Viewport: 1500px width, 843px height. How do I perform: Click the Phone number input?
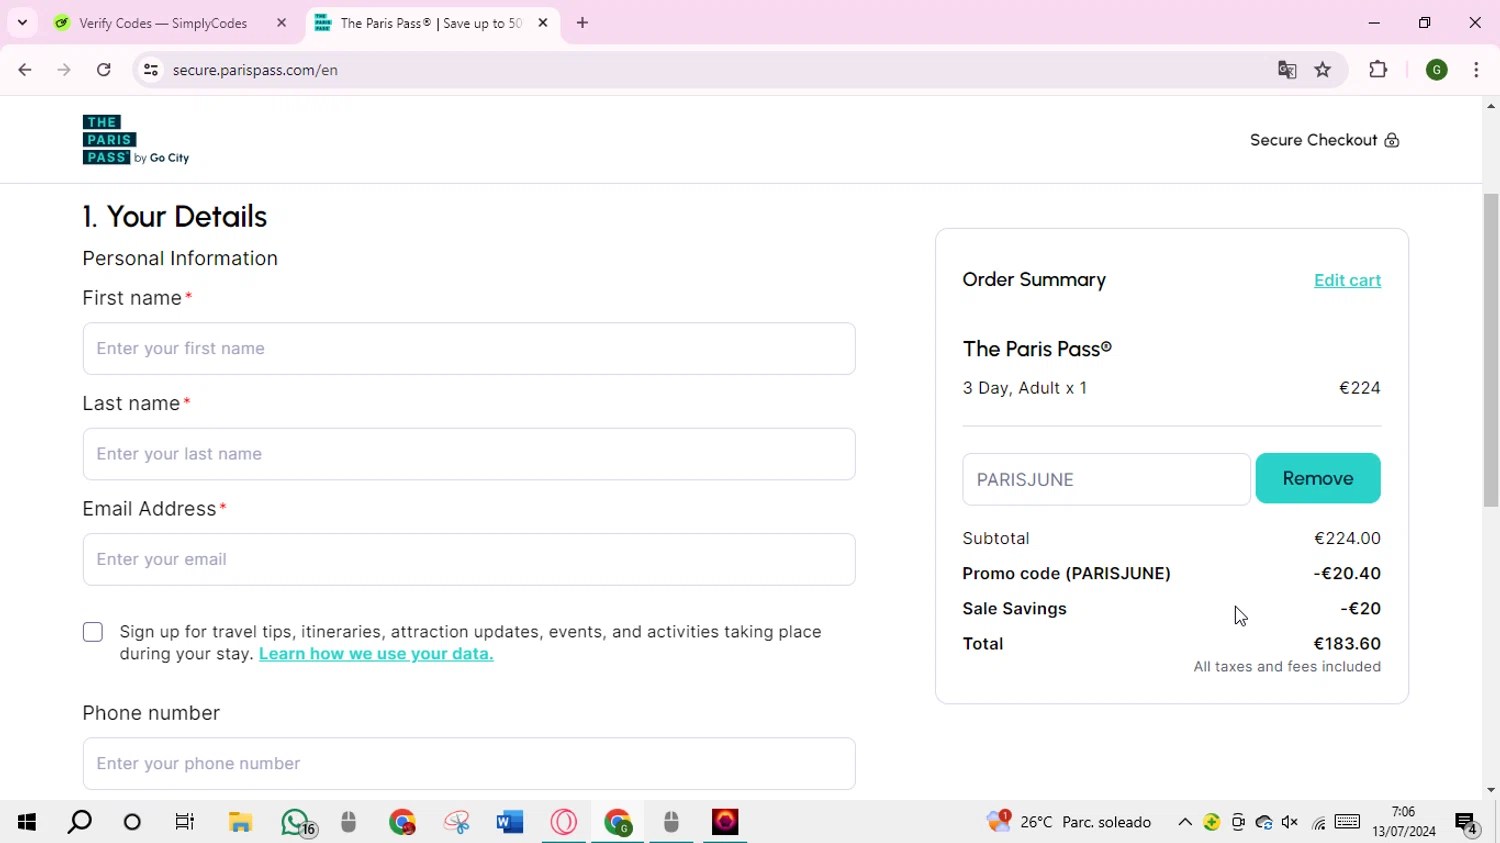469,764
